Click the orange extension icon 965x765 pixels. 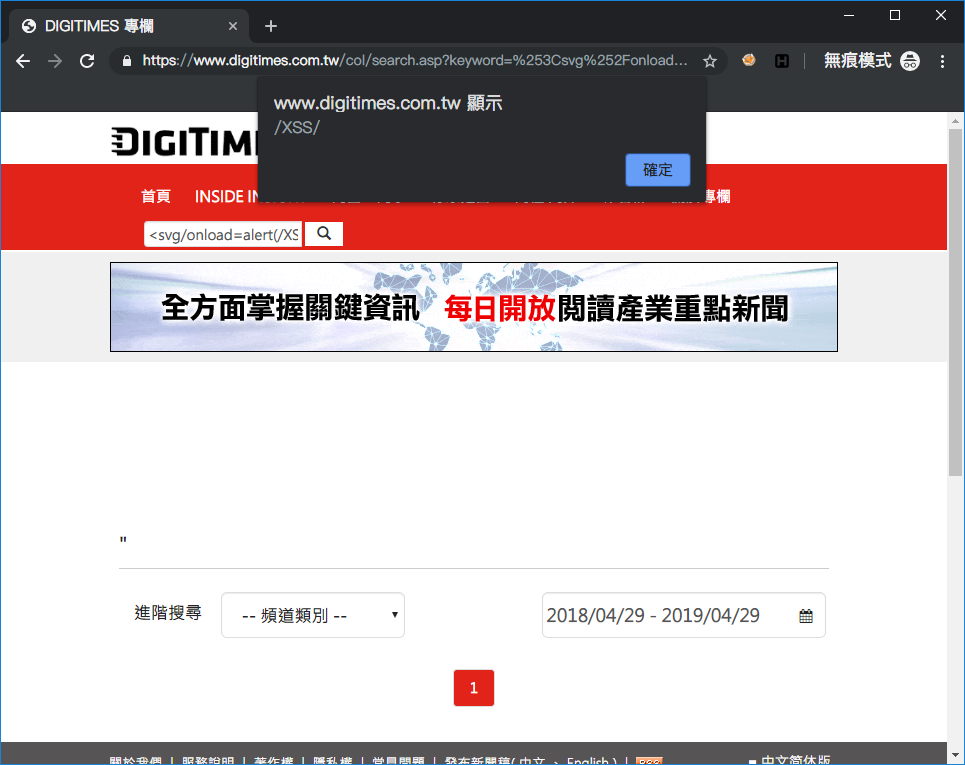coord(749,60)
